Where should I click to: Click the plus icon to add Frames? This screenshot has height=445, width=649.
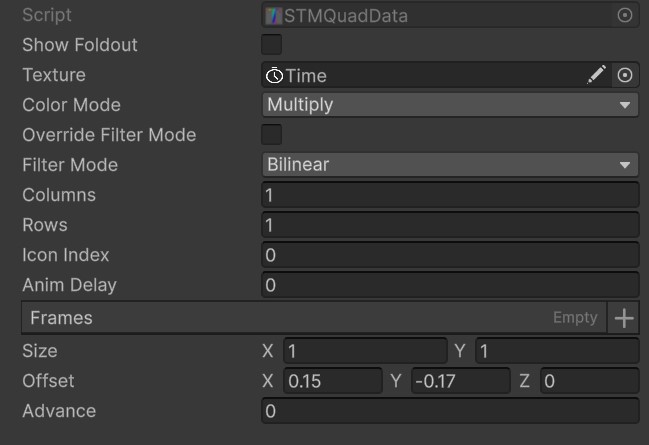click(624, 318)
